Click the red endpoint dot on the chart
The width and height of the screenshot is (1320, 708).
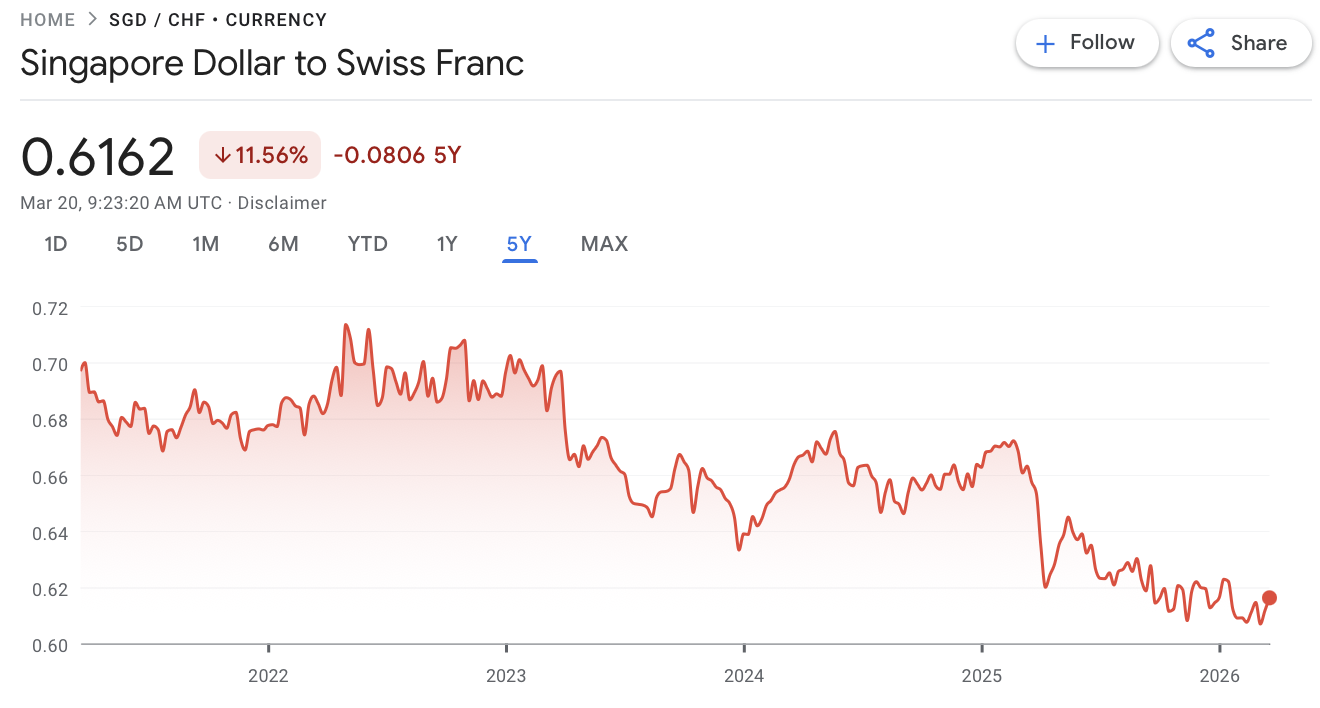pyautogui.click(x=1268, y=597)
